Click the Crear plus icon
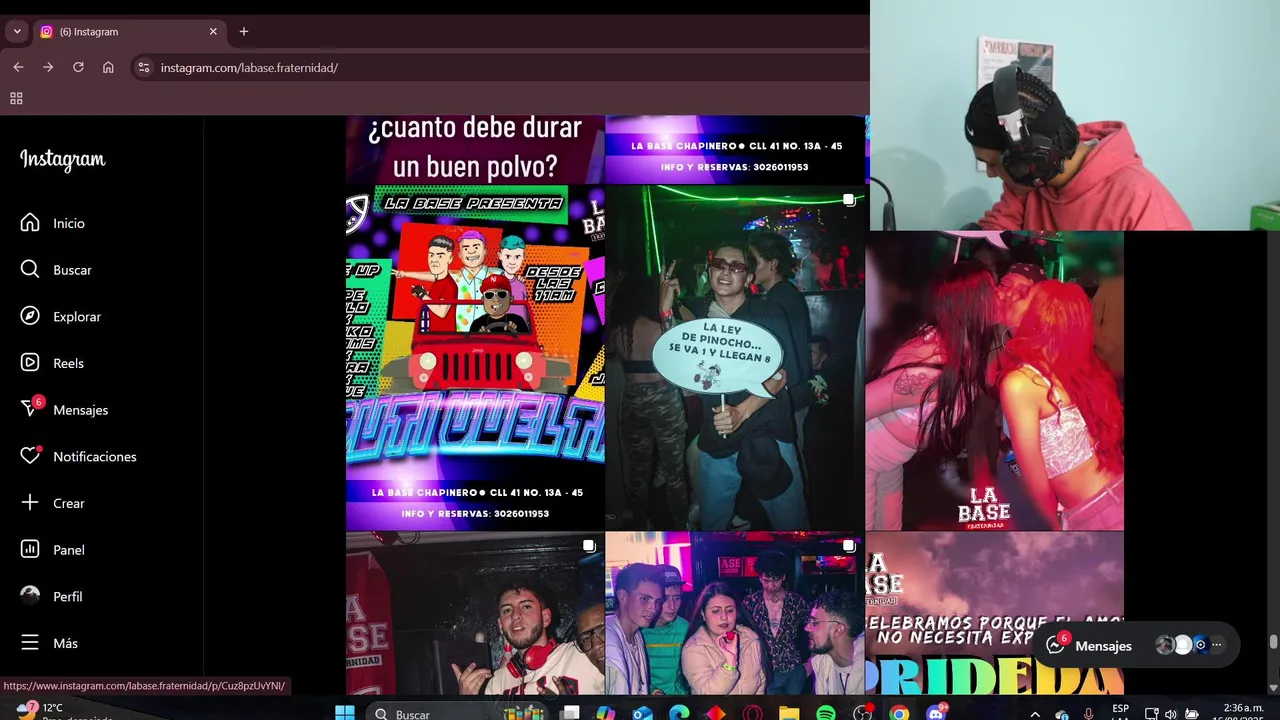The width and height of the screenshot is (1280, 720). (30, 503)
